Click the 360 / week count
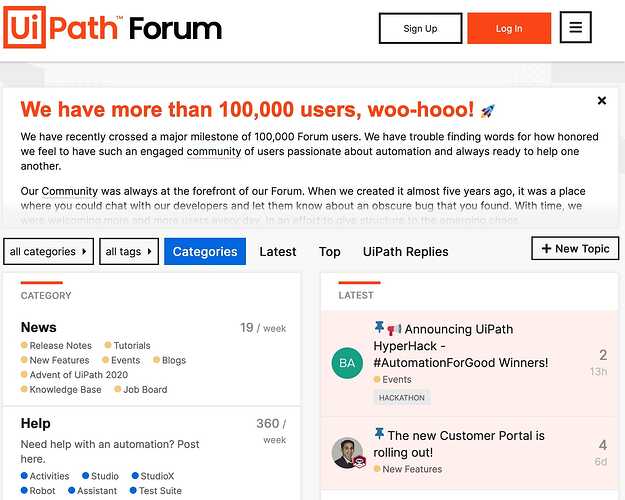This screenshot has height=500, width=625. 271,431
